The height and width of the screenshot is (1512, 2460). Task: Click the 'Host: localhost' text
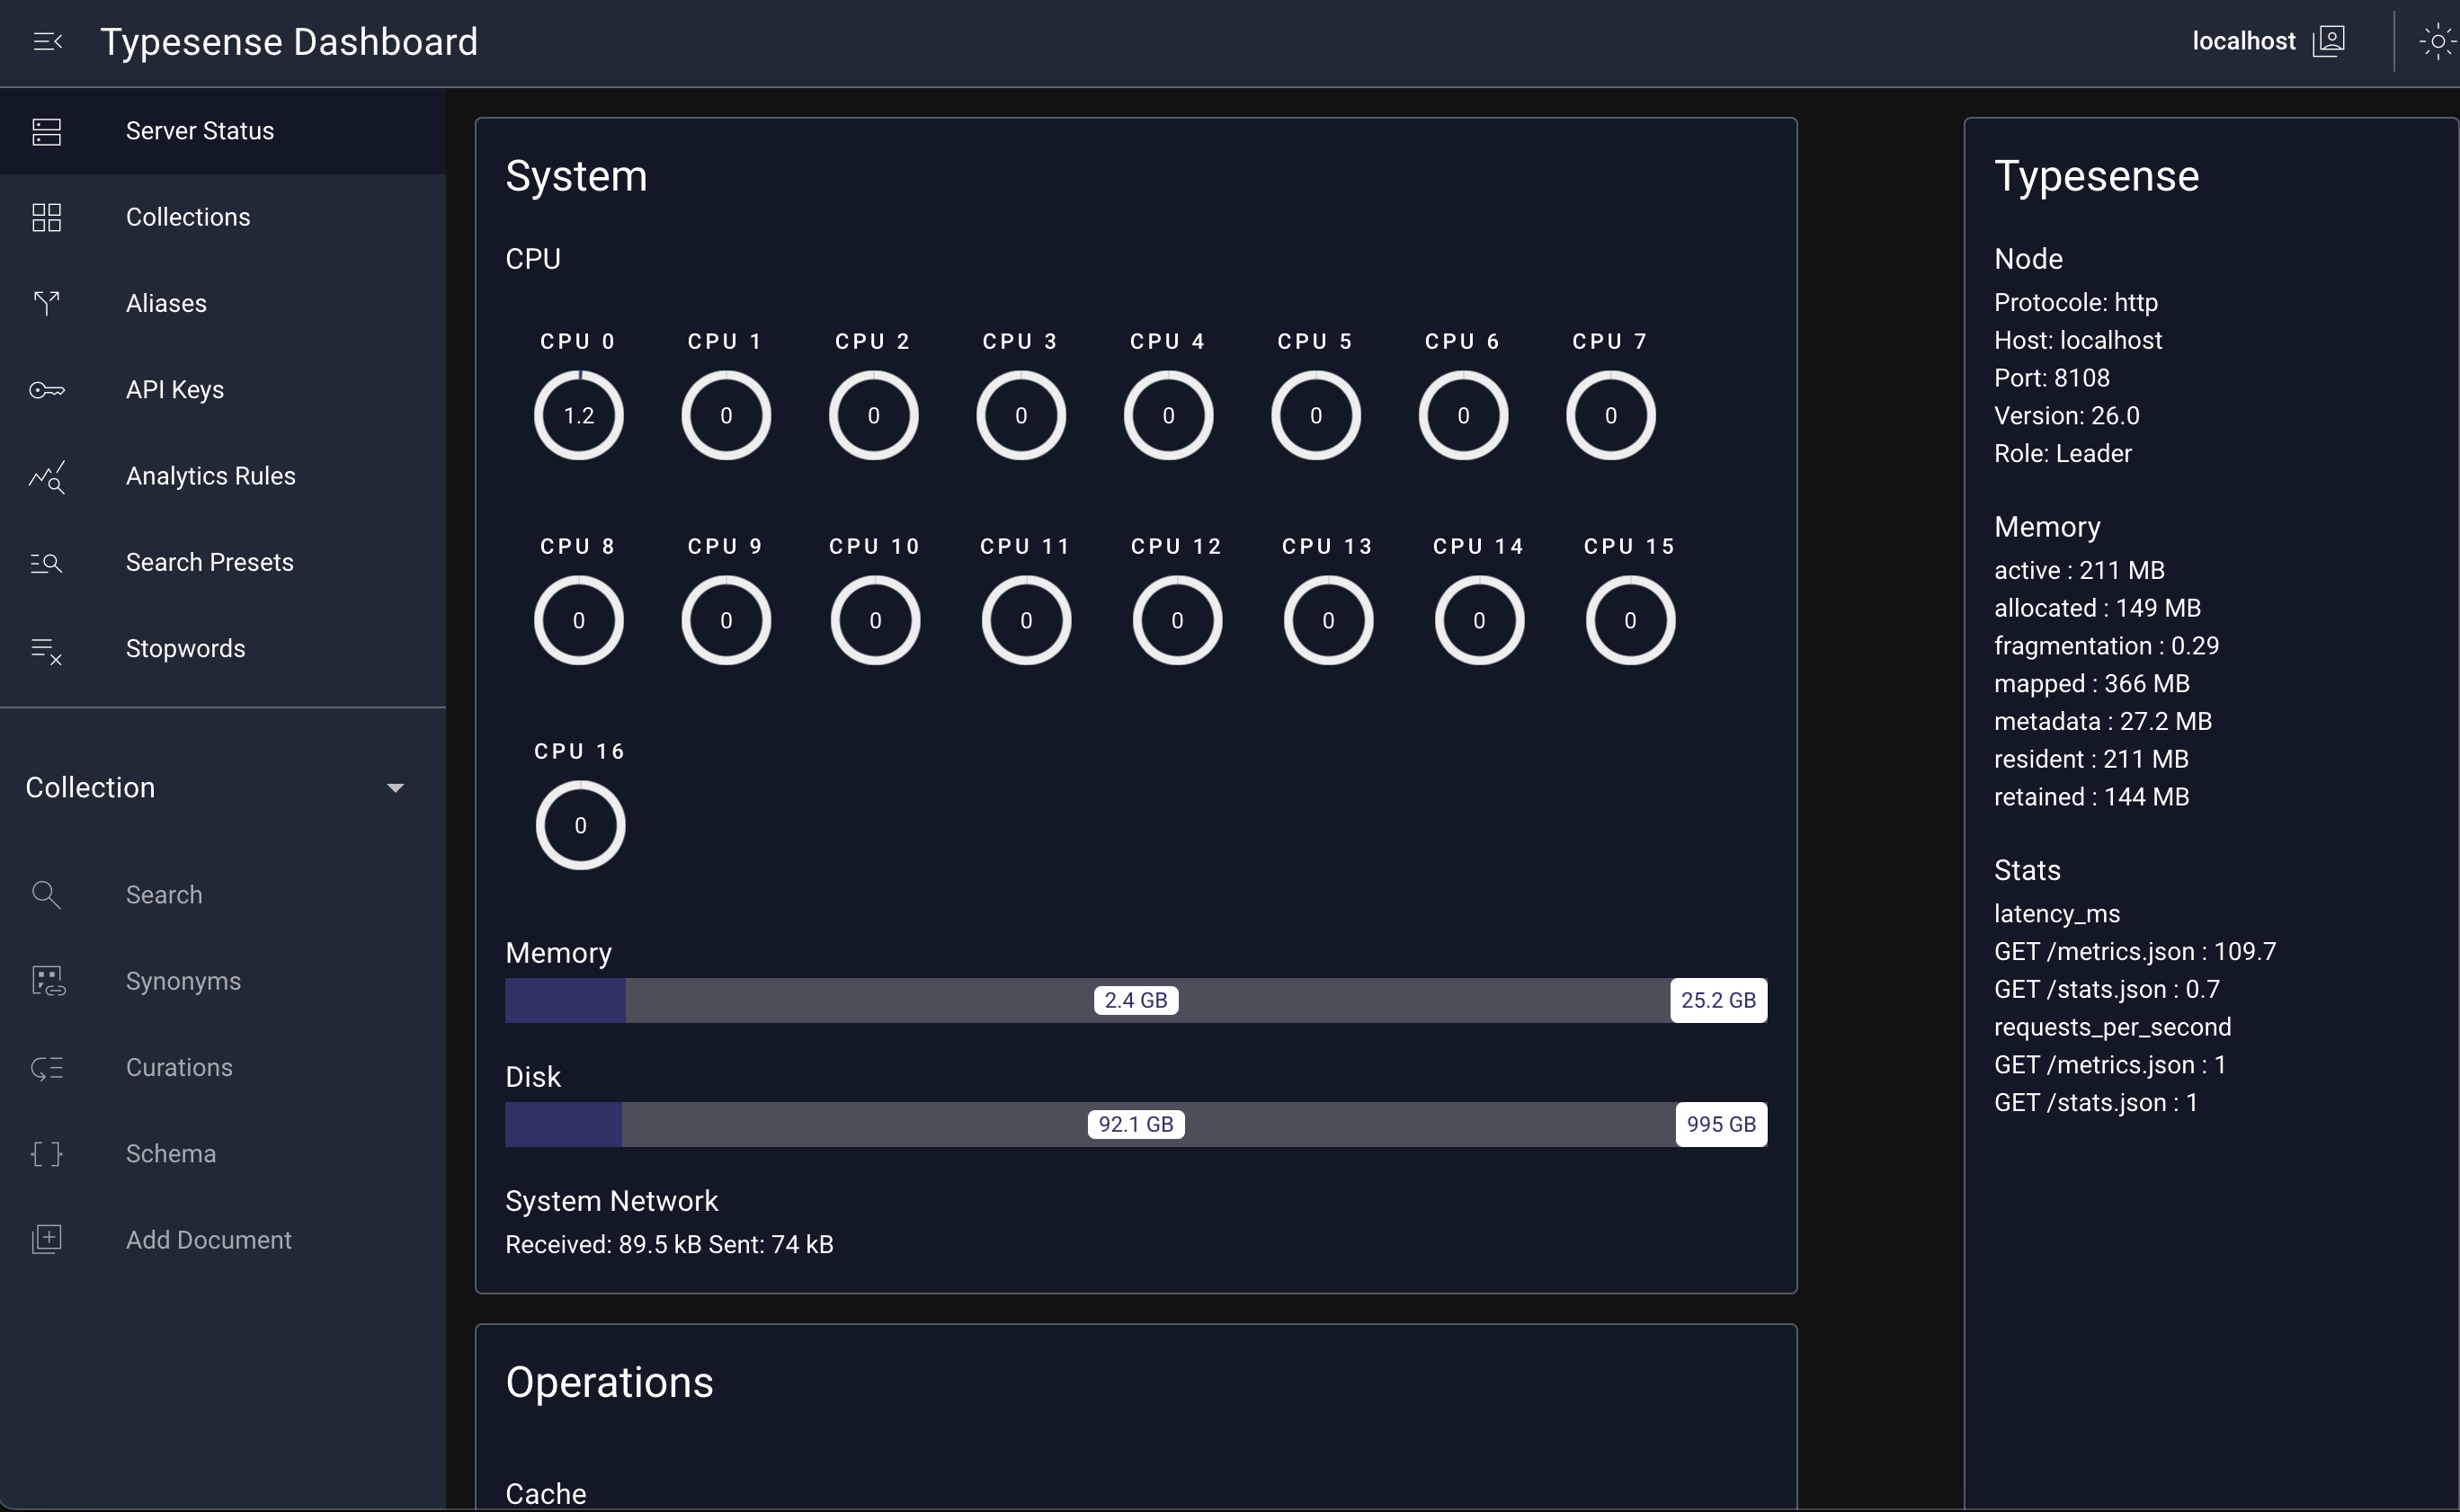click(2077, 341)
